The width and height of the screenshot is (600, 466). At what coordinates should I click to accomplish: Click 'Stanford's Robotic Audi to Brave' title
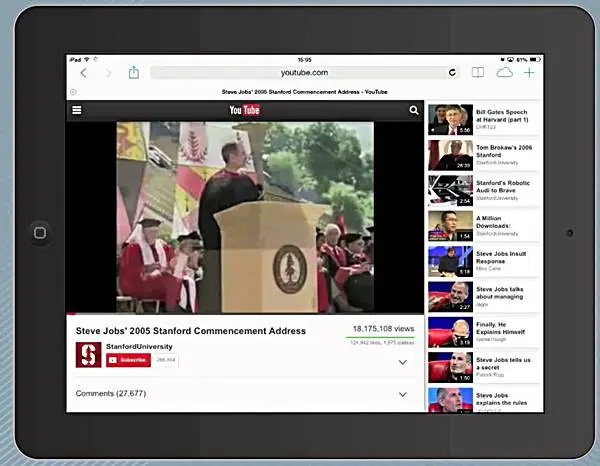[x=503, y=187]
